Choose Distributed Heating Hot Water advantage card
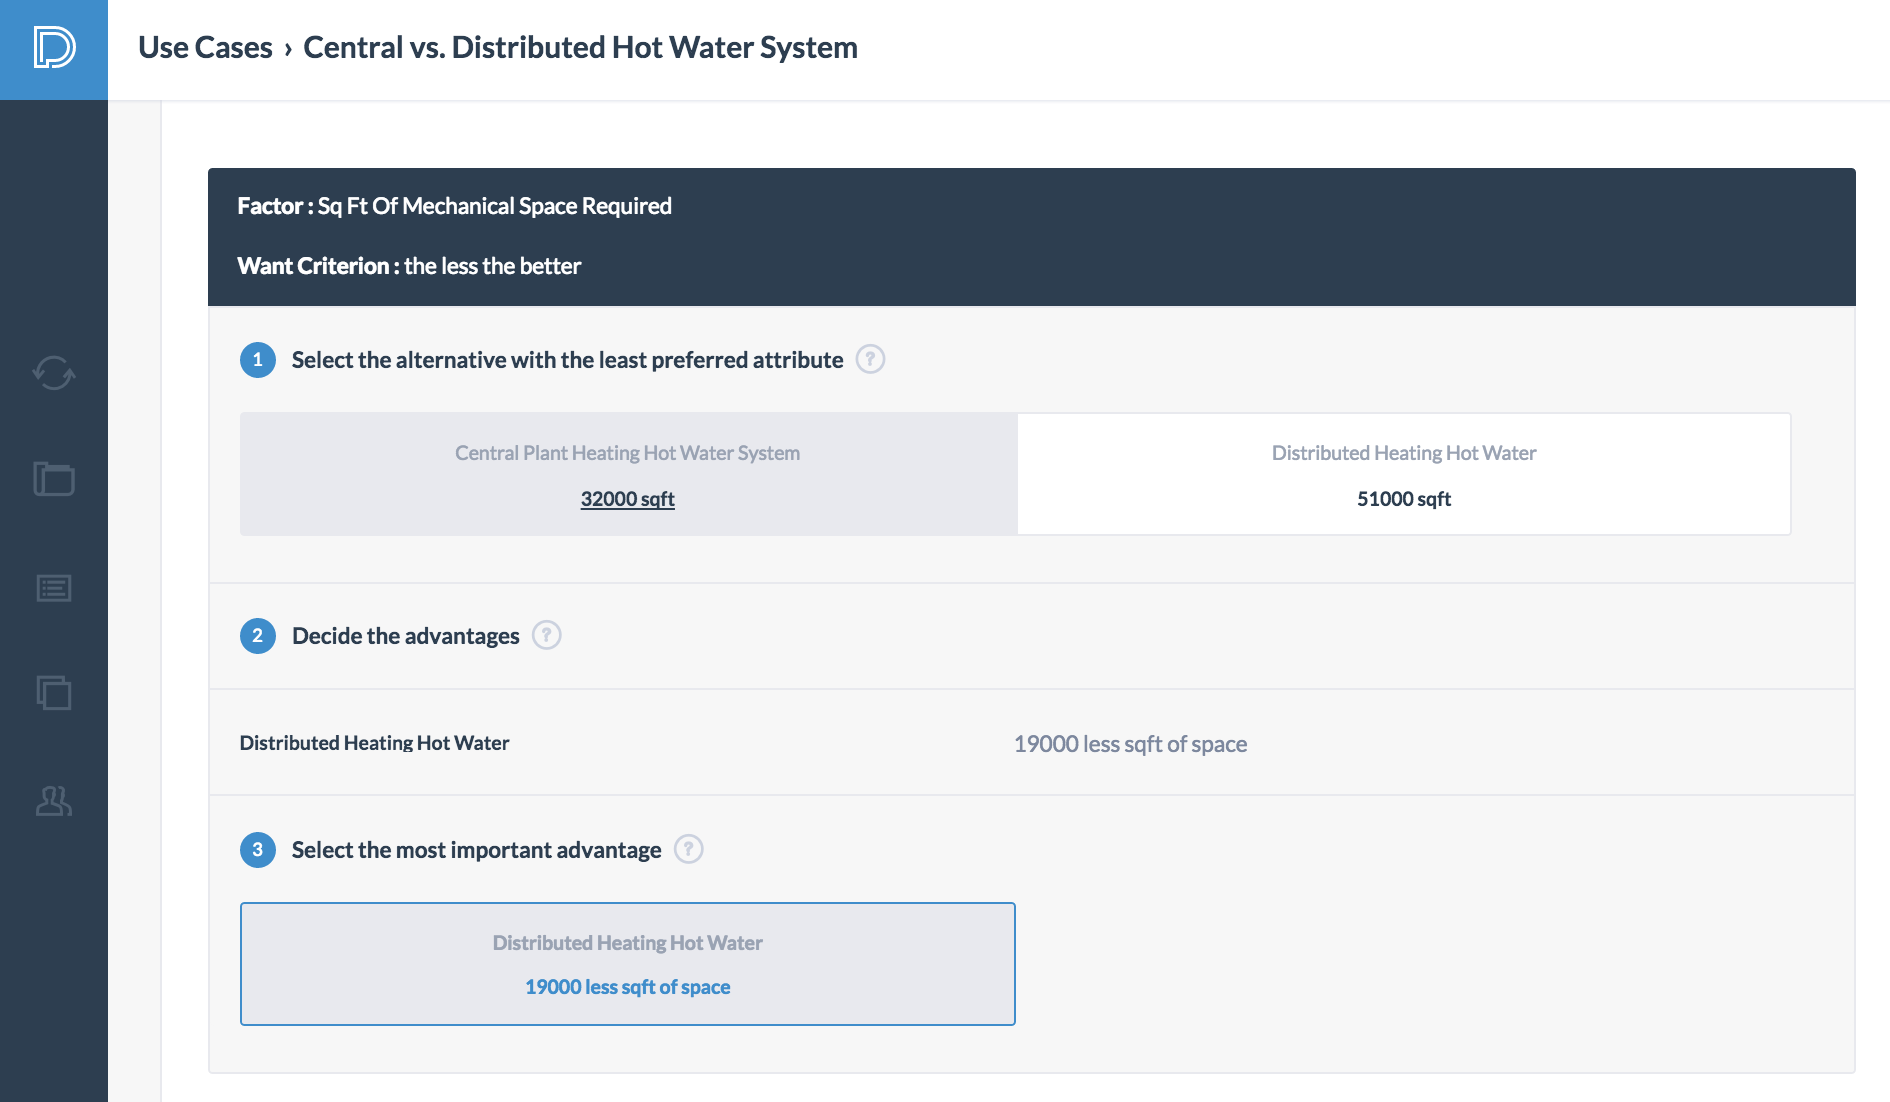Screen dimensions: 1890x1102 [628, 964]
